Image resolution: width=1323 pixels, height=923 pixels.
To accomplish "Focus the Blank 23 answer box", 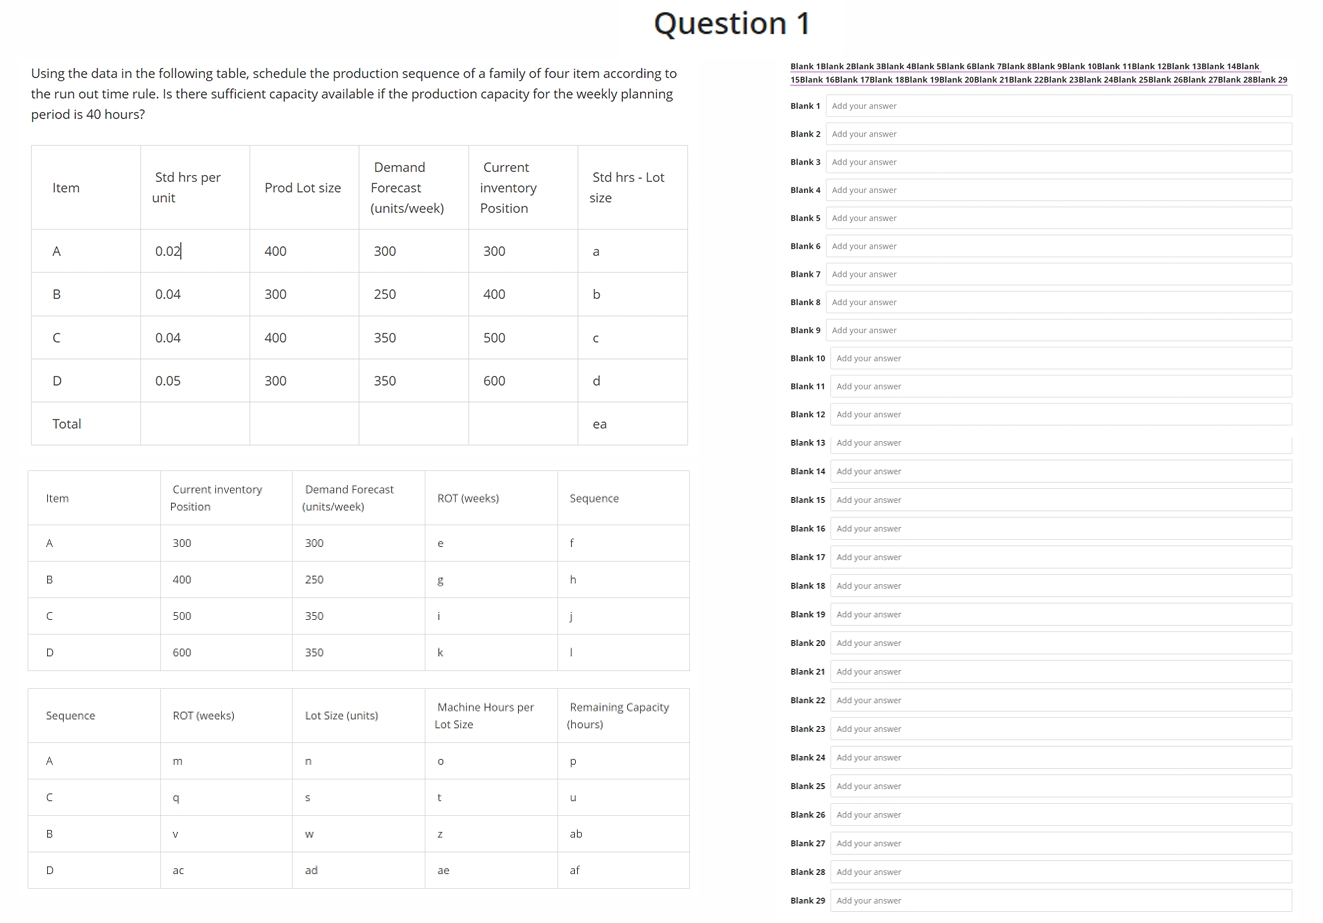I will (1060, 728).
